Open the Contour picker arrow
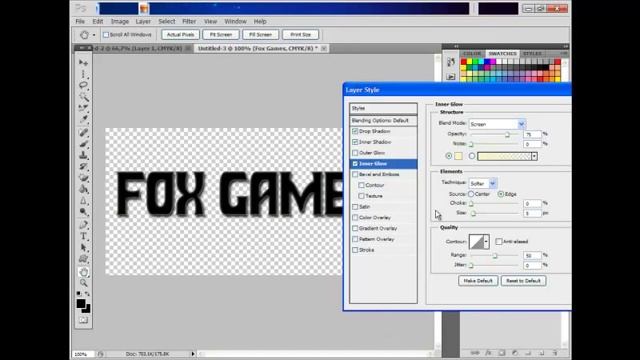 click(x=486, y=242)
